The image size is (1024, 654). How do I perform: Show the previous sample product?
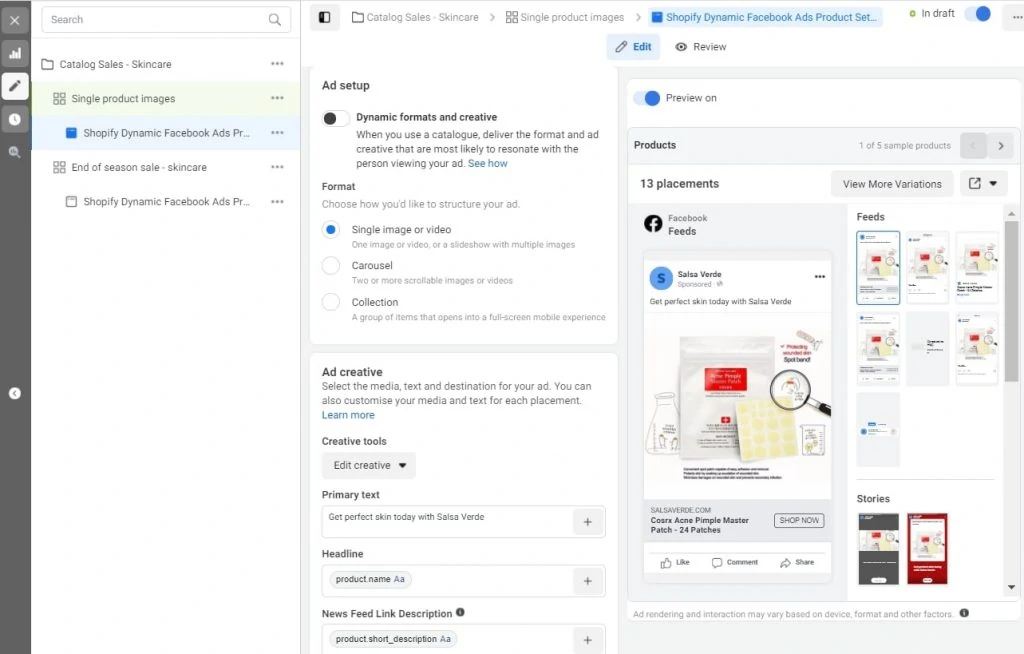point(973,146)
